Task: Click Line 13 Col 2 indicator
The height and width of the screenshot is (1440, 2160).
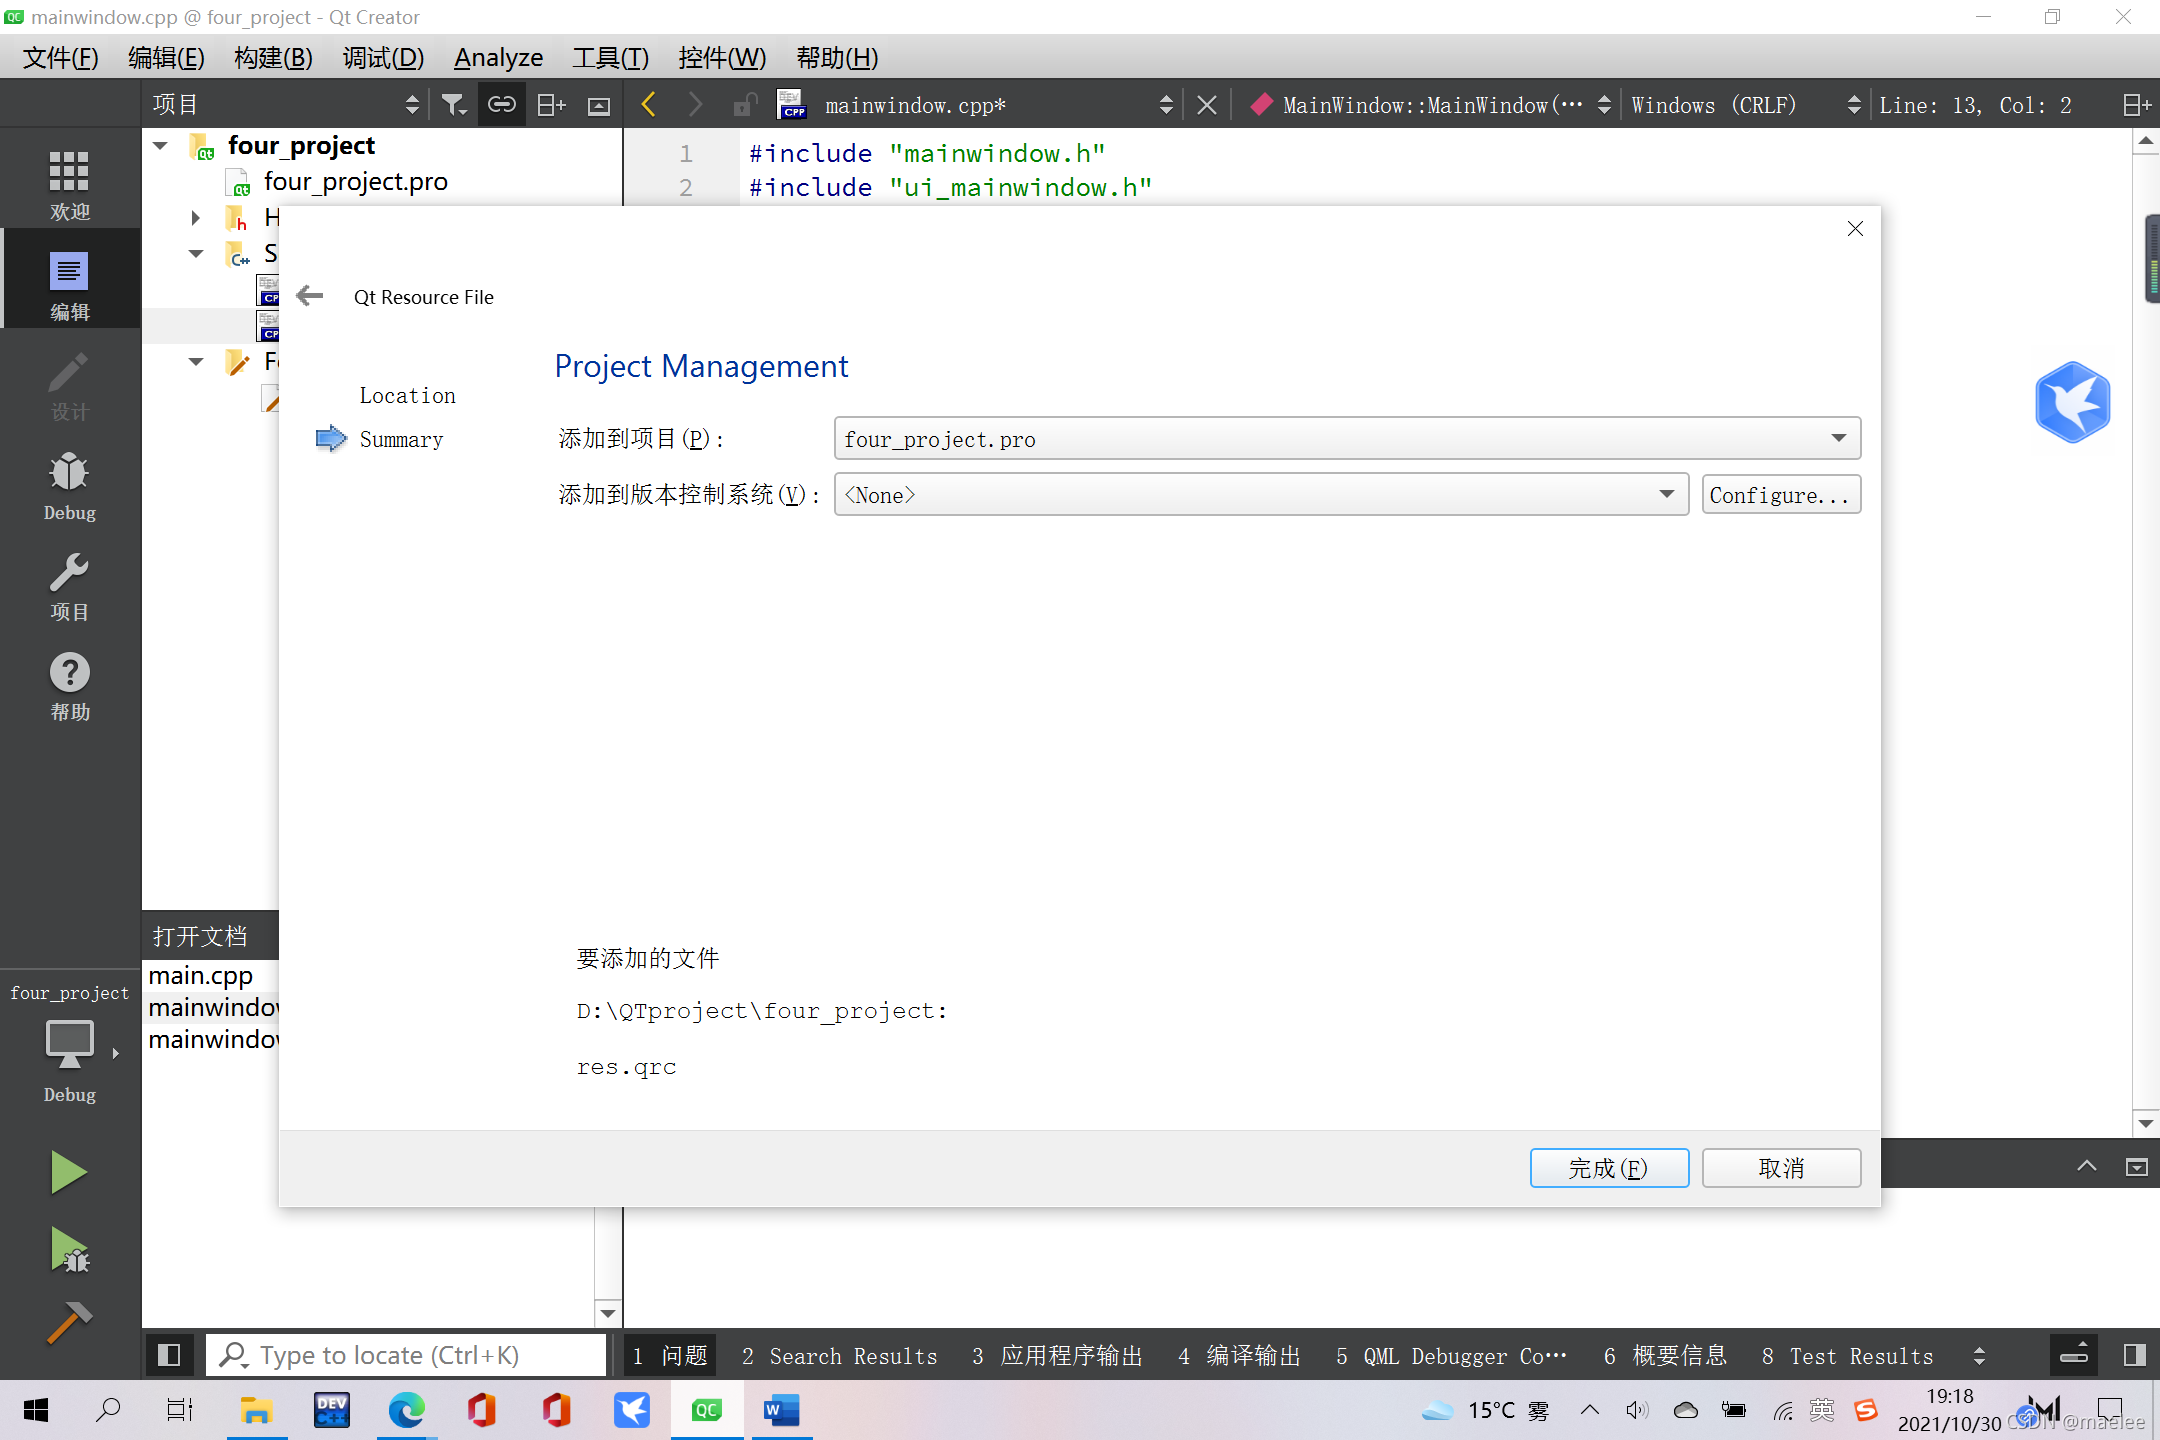Action: (1975, 105)
